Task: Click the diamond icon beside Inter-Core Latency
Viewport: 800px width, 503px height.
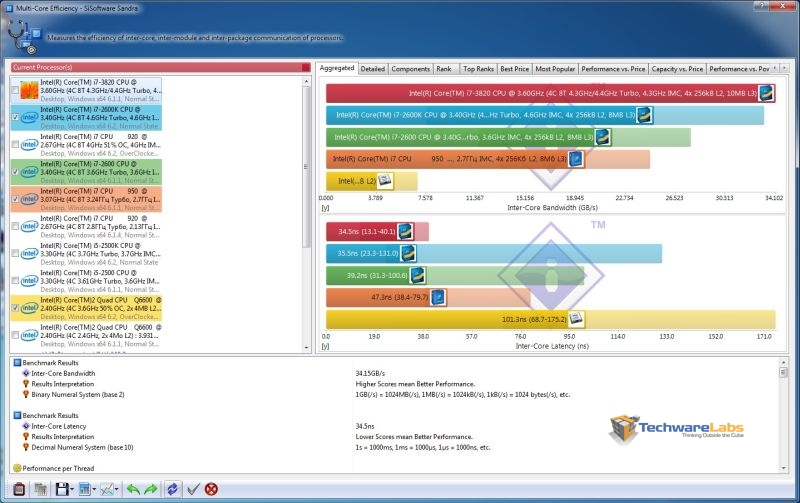Action: click(x=26, y=426)
